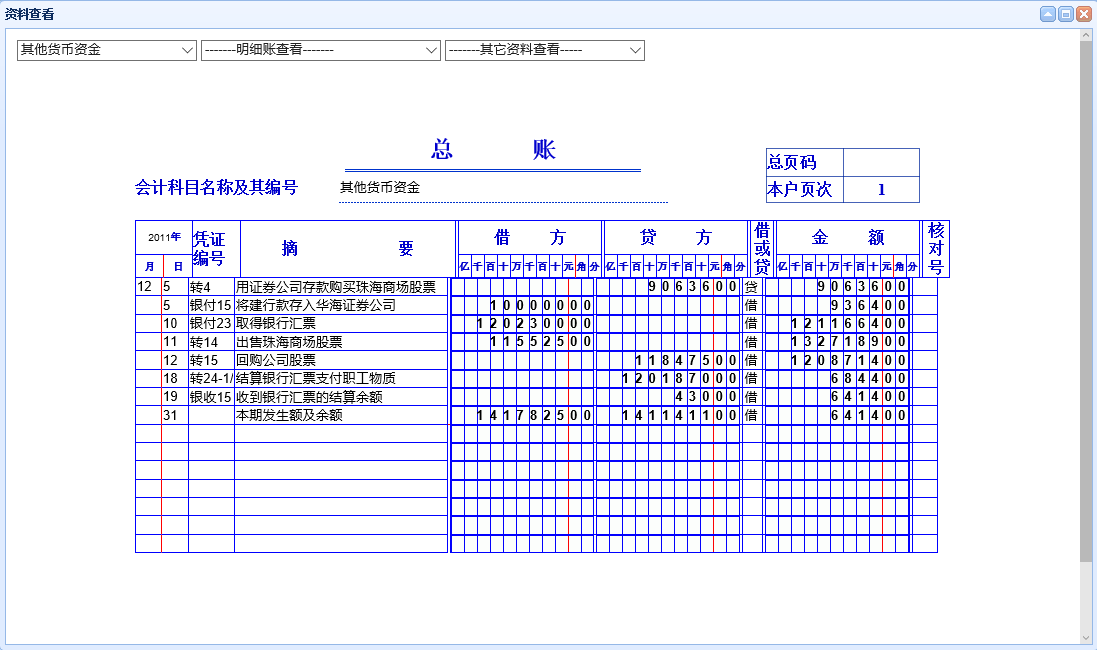Click day 18 in the date column
This screenshot has height=650, width=1097.
click(170, 378)
